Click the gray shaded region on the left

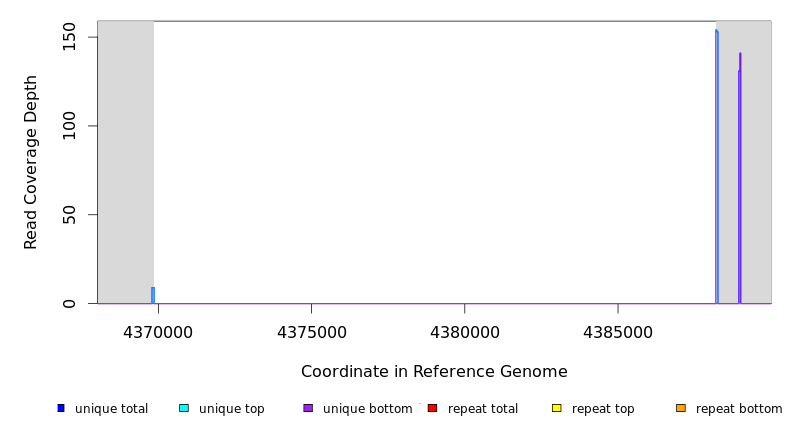coord(125,160)
